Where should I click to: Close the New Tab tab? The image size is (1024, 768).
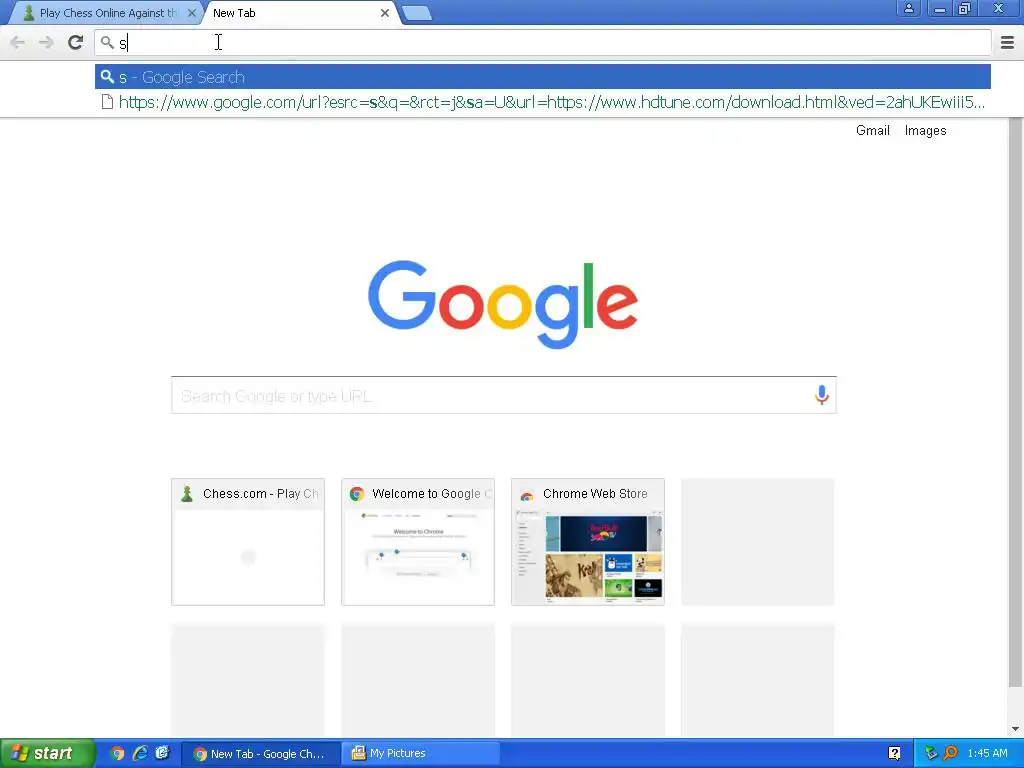pos(385,13)
